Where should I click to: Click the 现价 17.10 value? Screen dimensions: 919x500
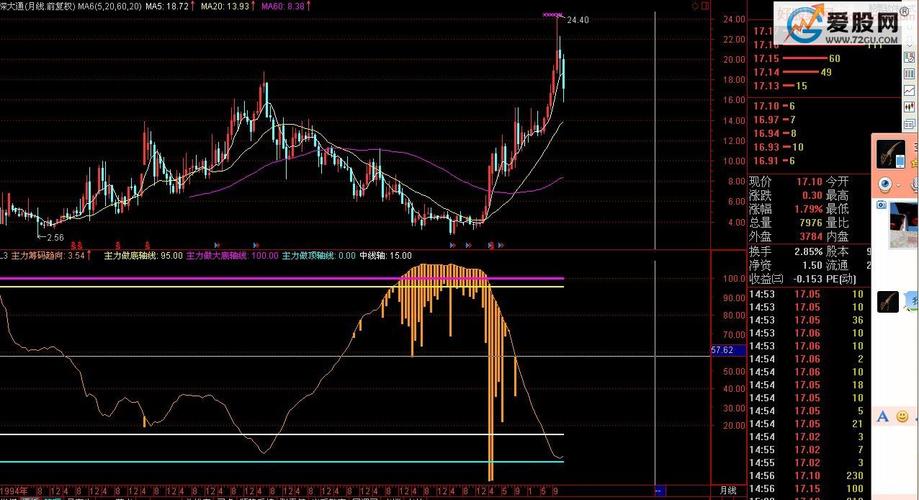(x=809, y=182)
